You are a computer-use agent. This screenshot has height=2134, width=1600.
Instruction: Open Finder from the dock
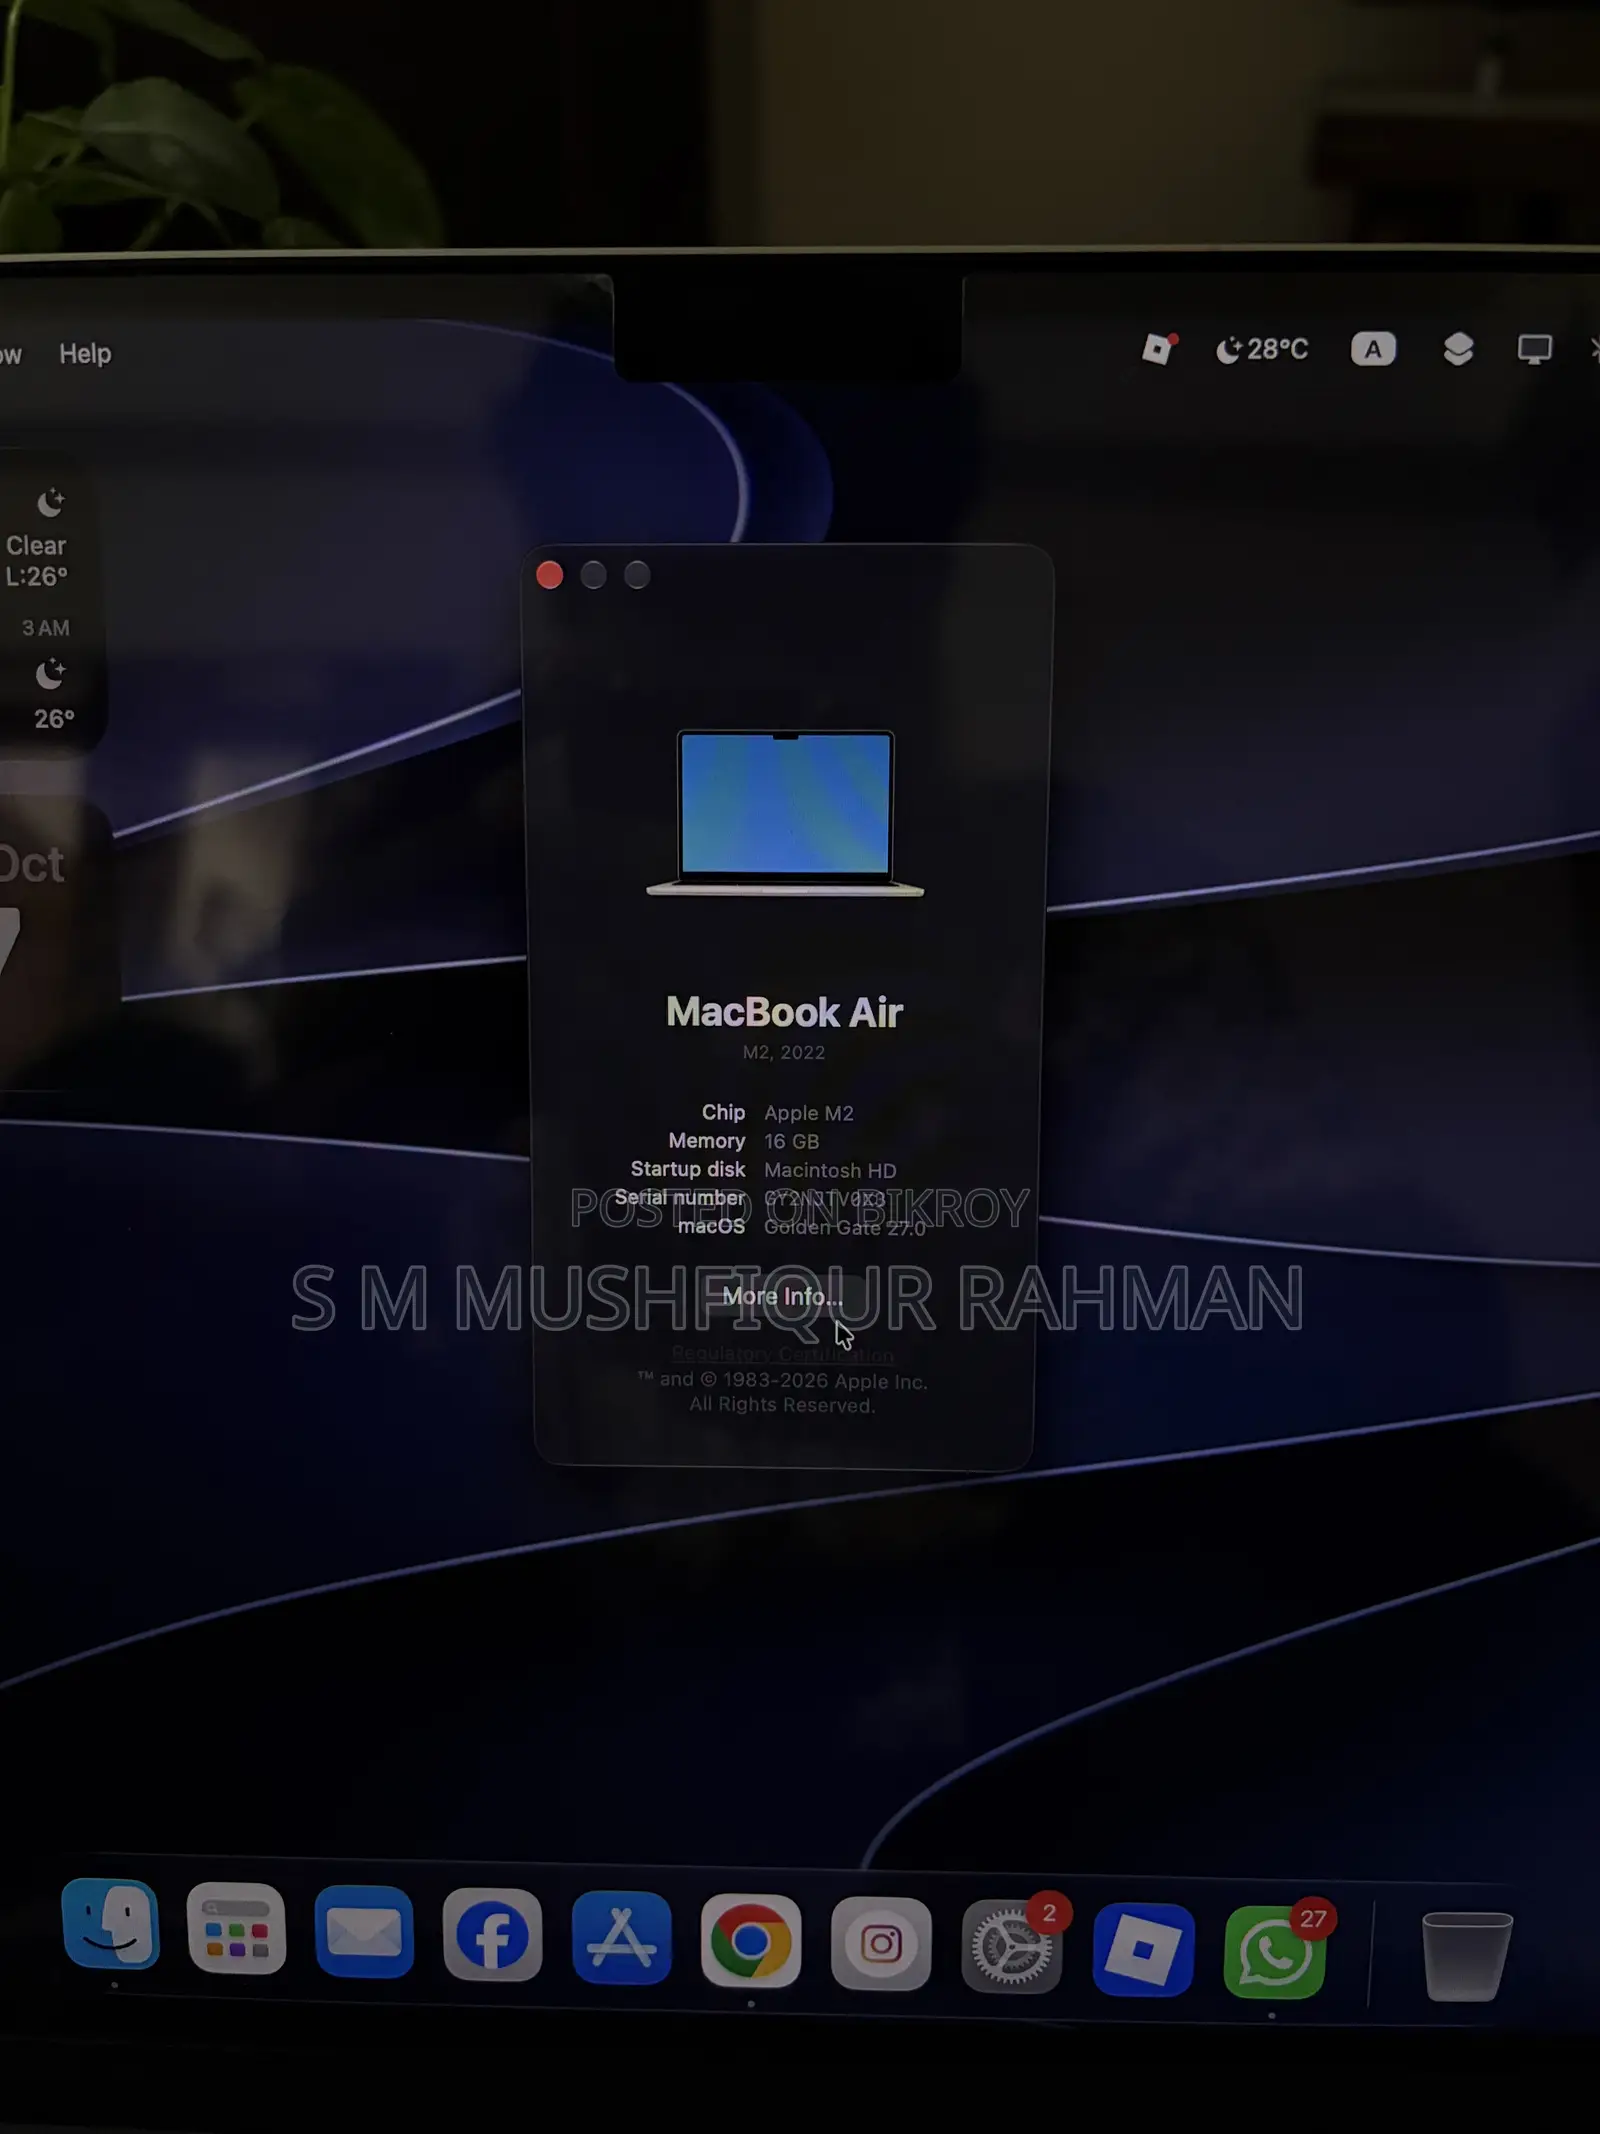click(110, 1924)
